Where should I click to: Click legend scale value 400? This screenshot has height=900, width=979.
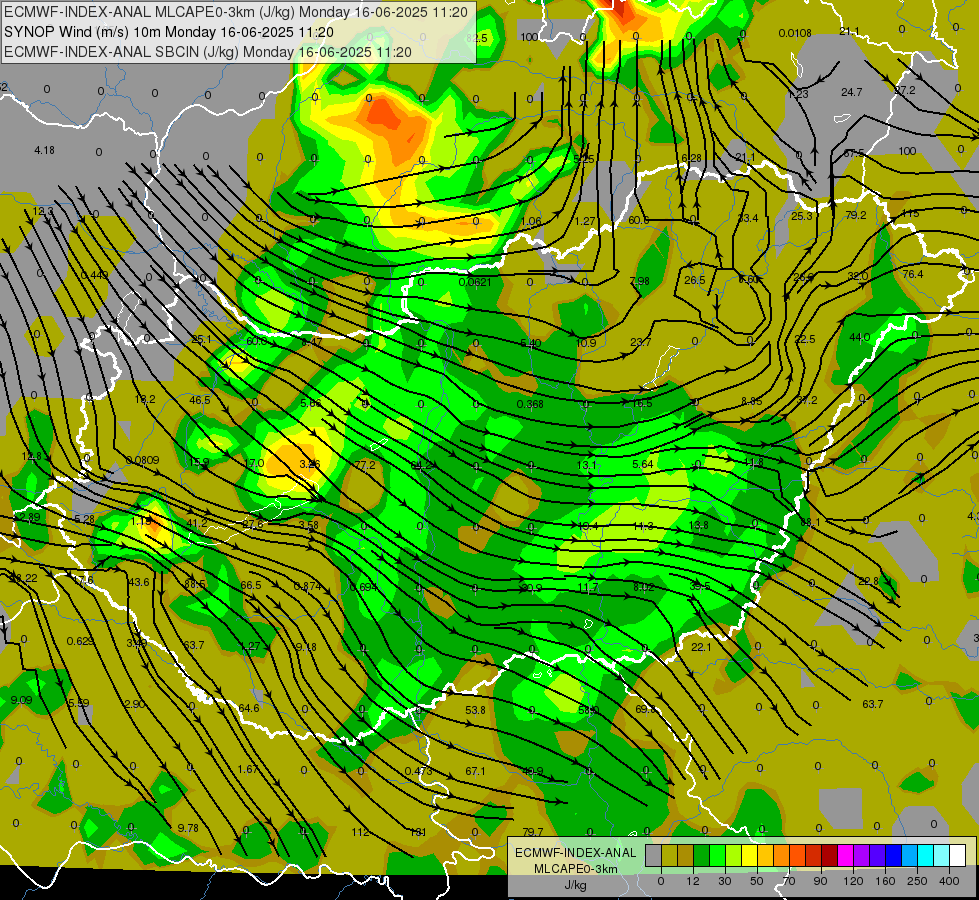point(949,881)
